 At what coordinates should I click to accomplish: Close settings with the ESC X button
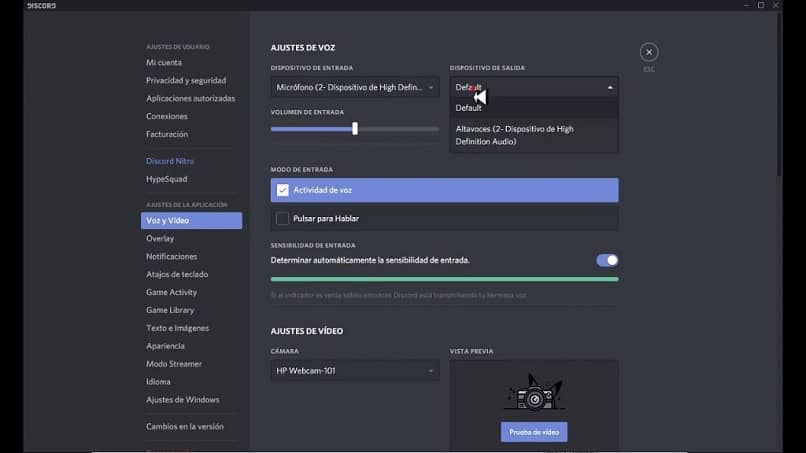click(x=649, y=52)
